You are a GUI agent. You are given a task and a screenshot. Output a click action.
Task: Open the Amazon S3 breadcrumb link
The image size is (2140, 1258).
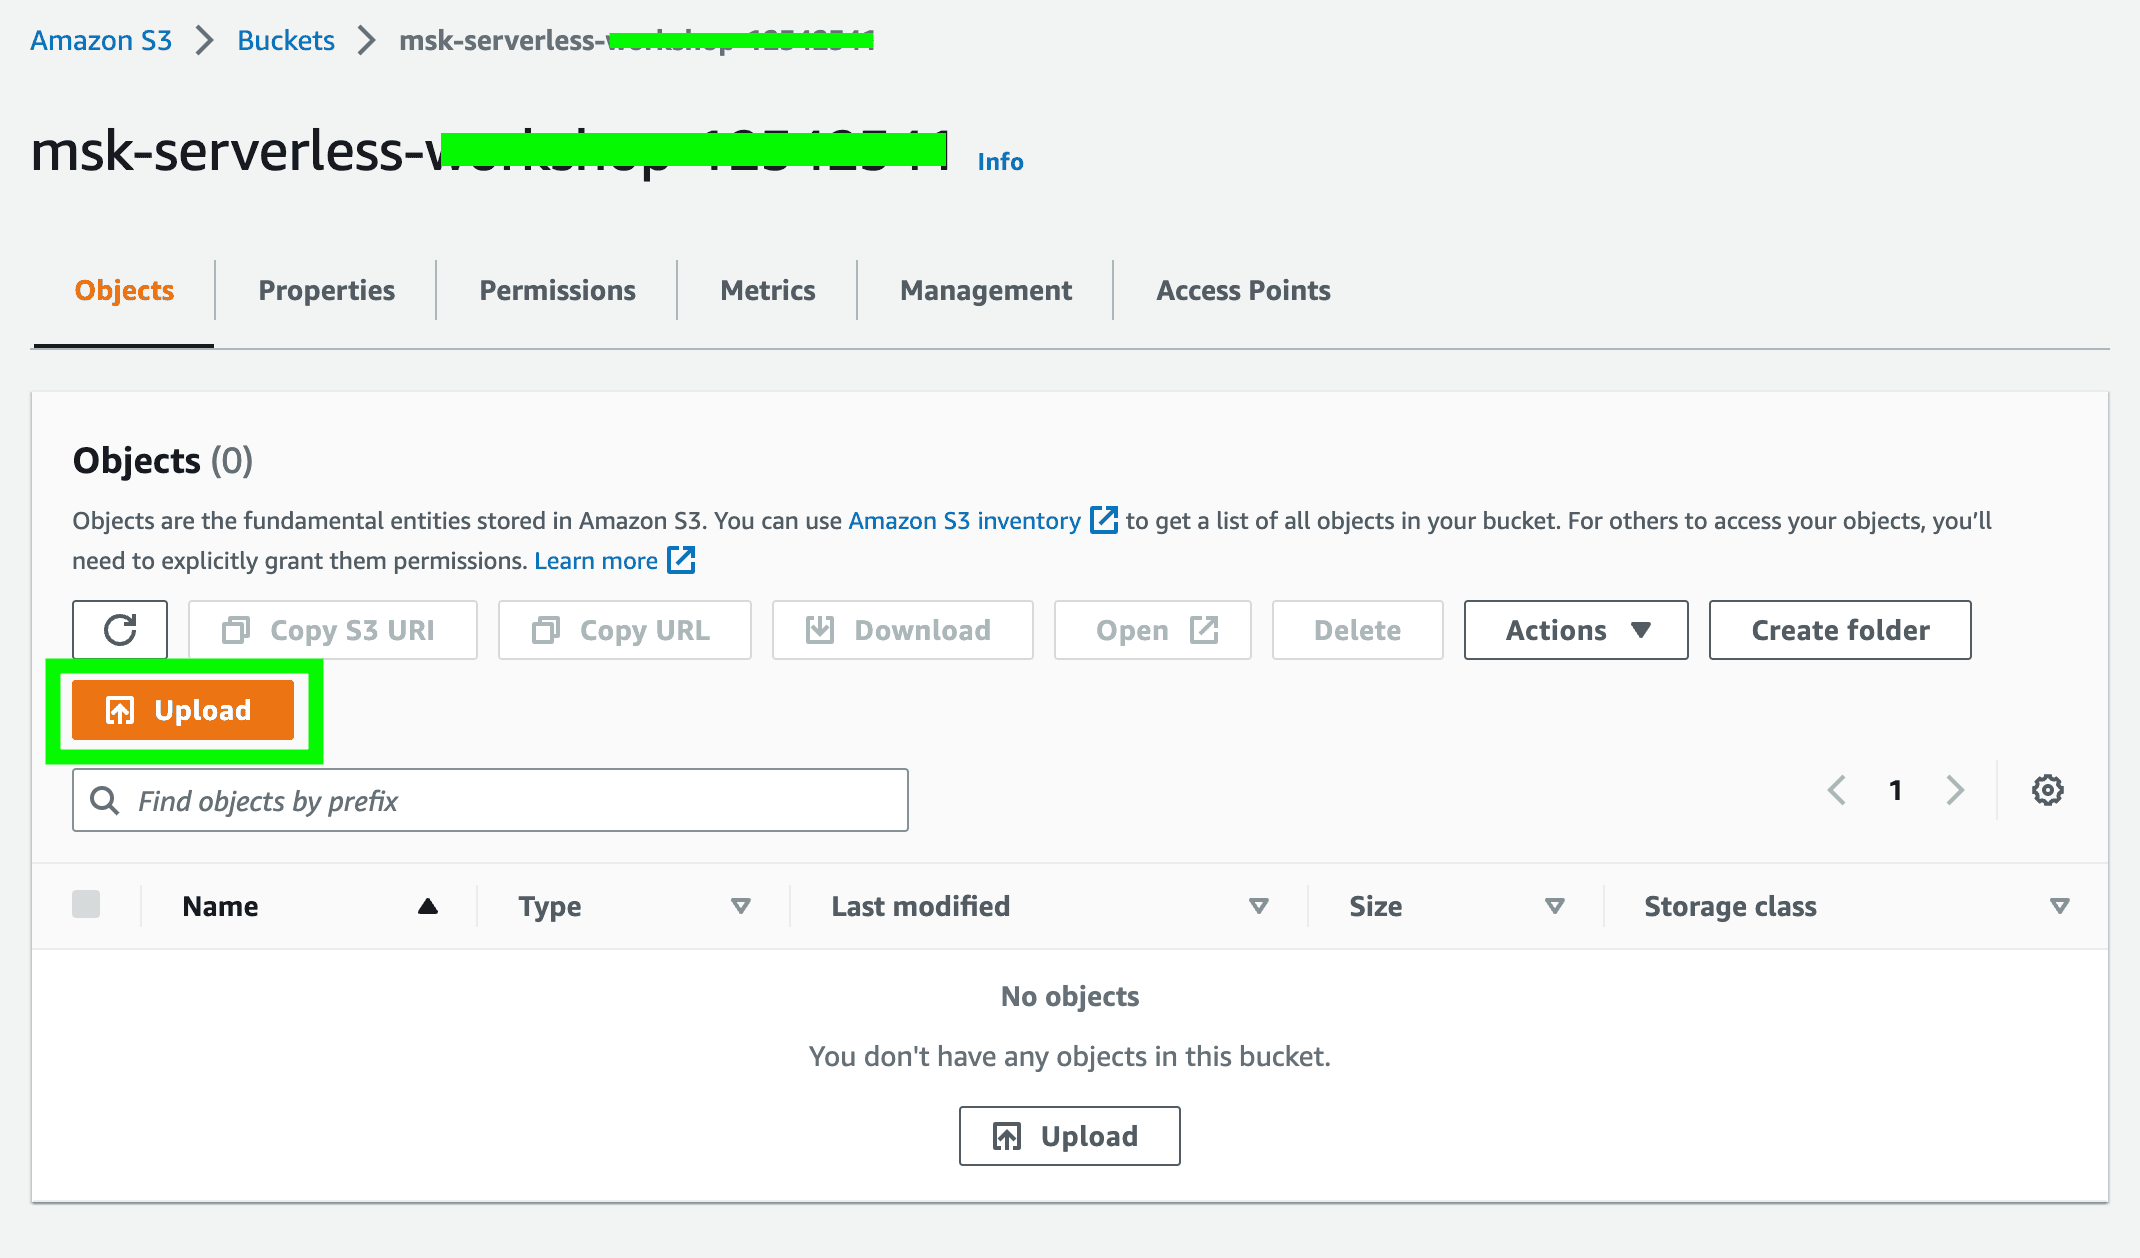[x=101, y=40]
